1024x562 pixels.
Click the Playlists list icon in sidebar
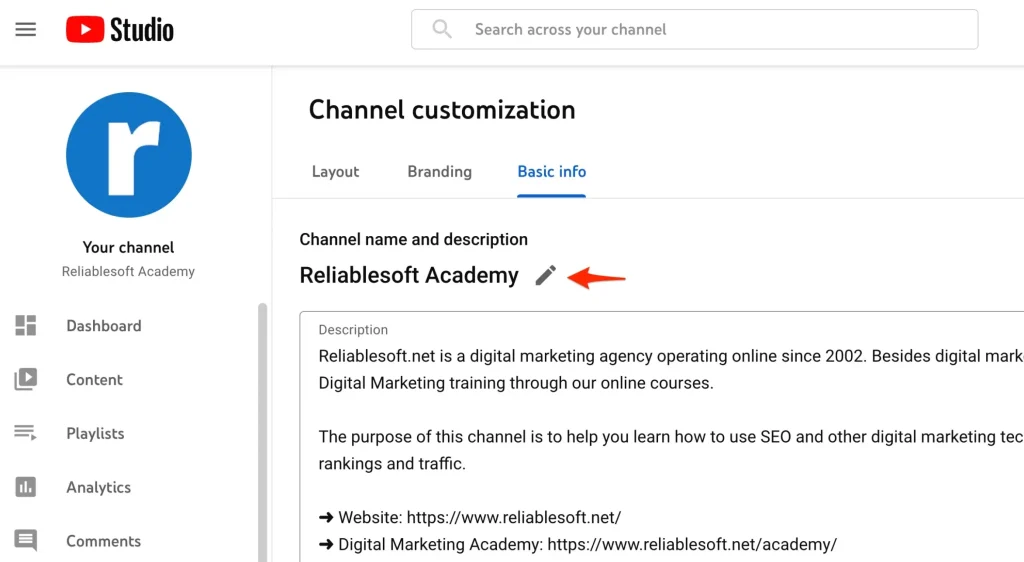26,434
